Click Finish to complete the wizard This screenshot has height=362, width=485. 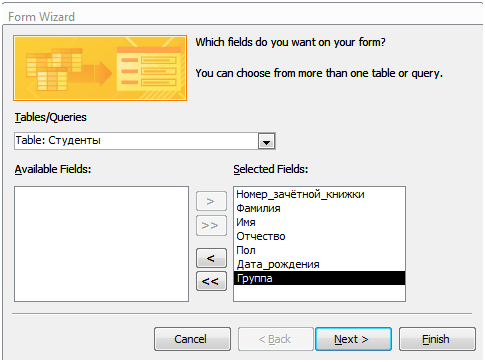click(x=437, y=339)
